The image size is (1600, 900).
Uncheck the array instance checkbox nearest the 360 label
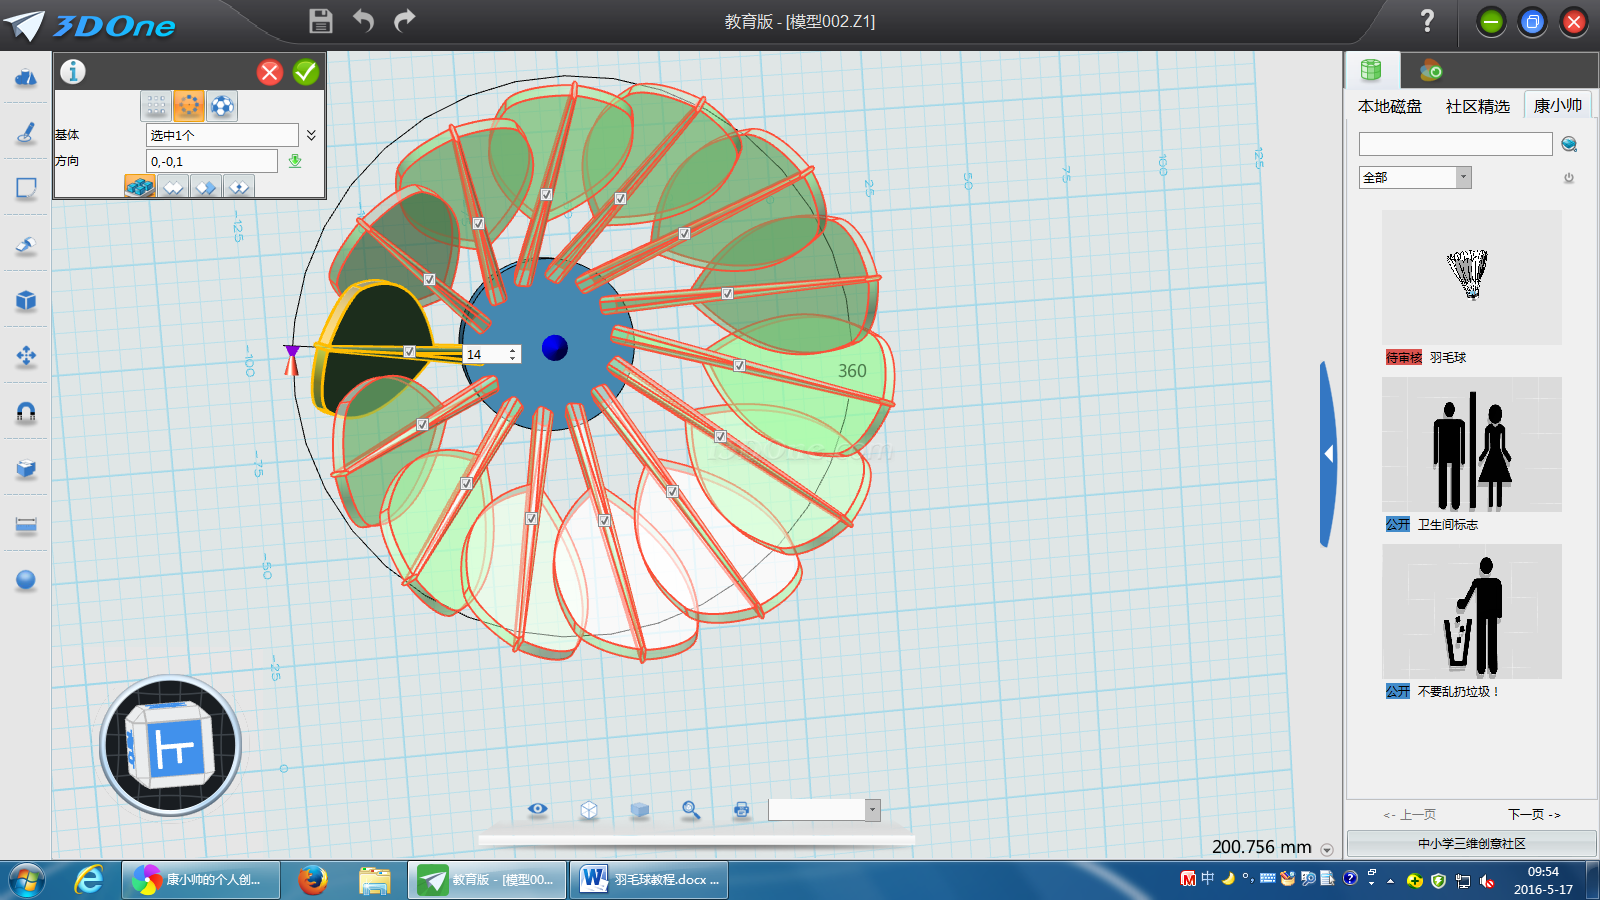point(739,366)
